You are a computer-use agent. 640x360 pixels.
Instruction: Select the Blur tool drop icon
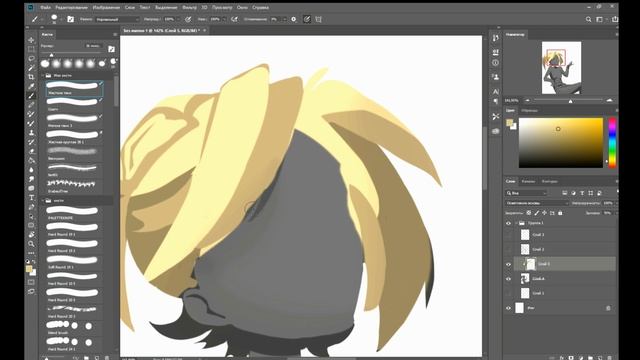[x=31, y=170]
